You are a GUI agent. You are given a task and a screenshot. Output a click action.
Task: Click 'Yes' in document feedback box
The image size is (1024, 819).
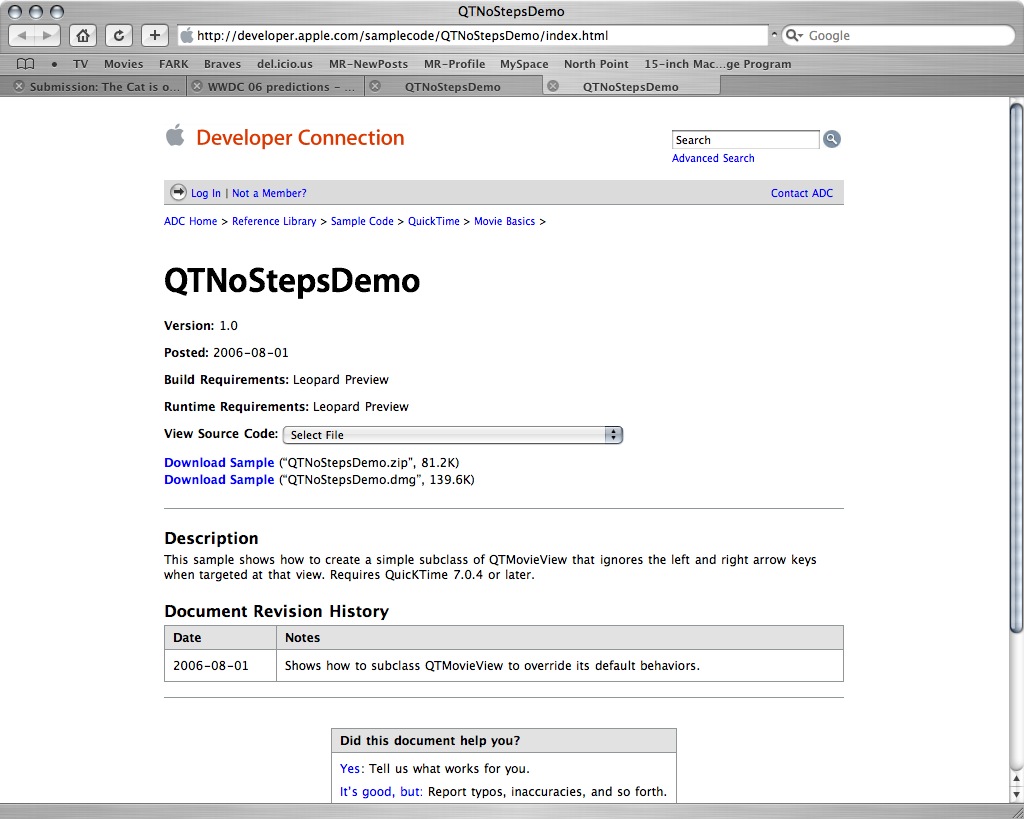pyautogui.click(x=350, y=769)
